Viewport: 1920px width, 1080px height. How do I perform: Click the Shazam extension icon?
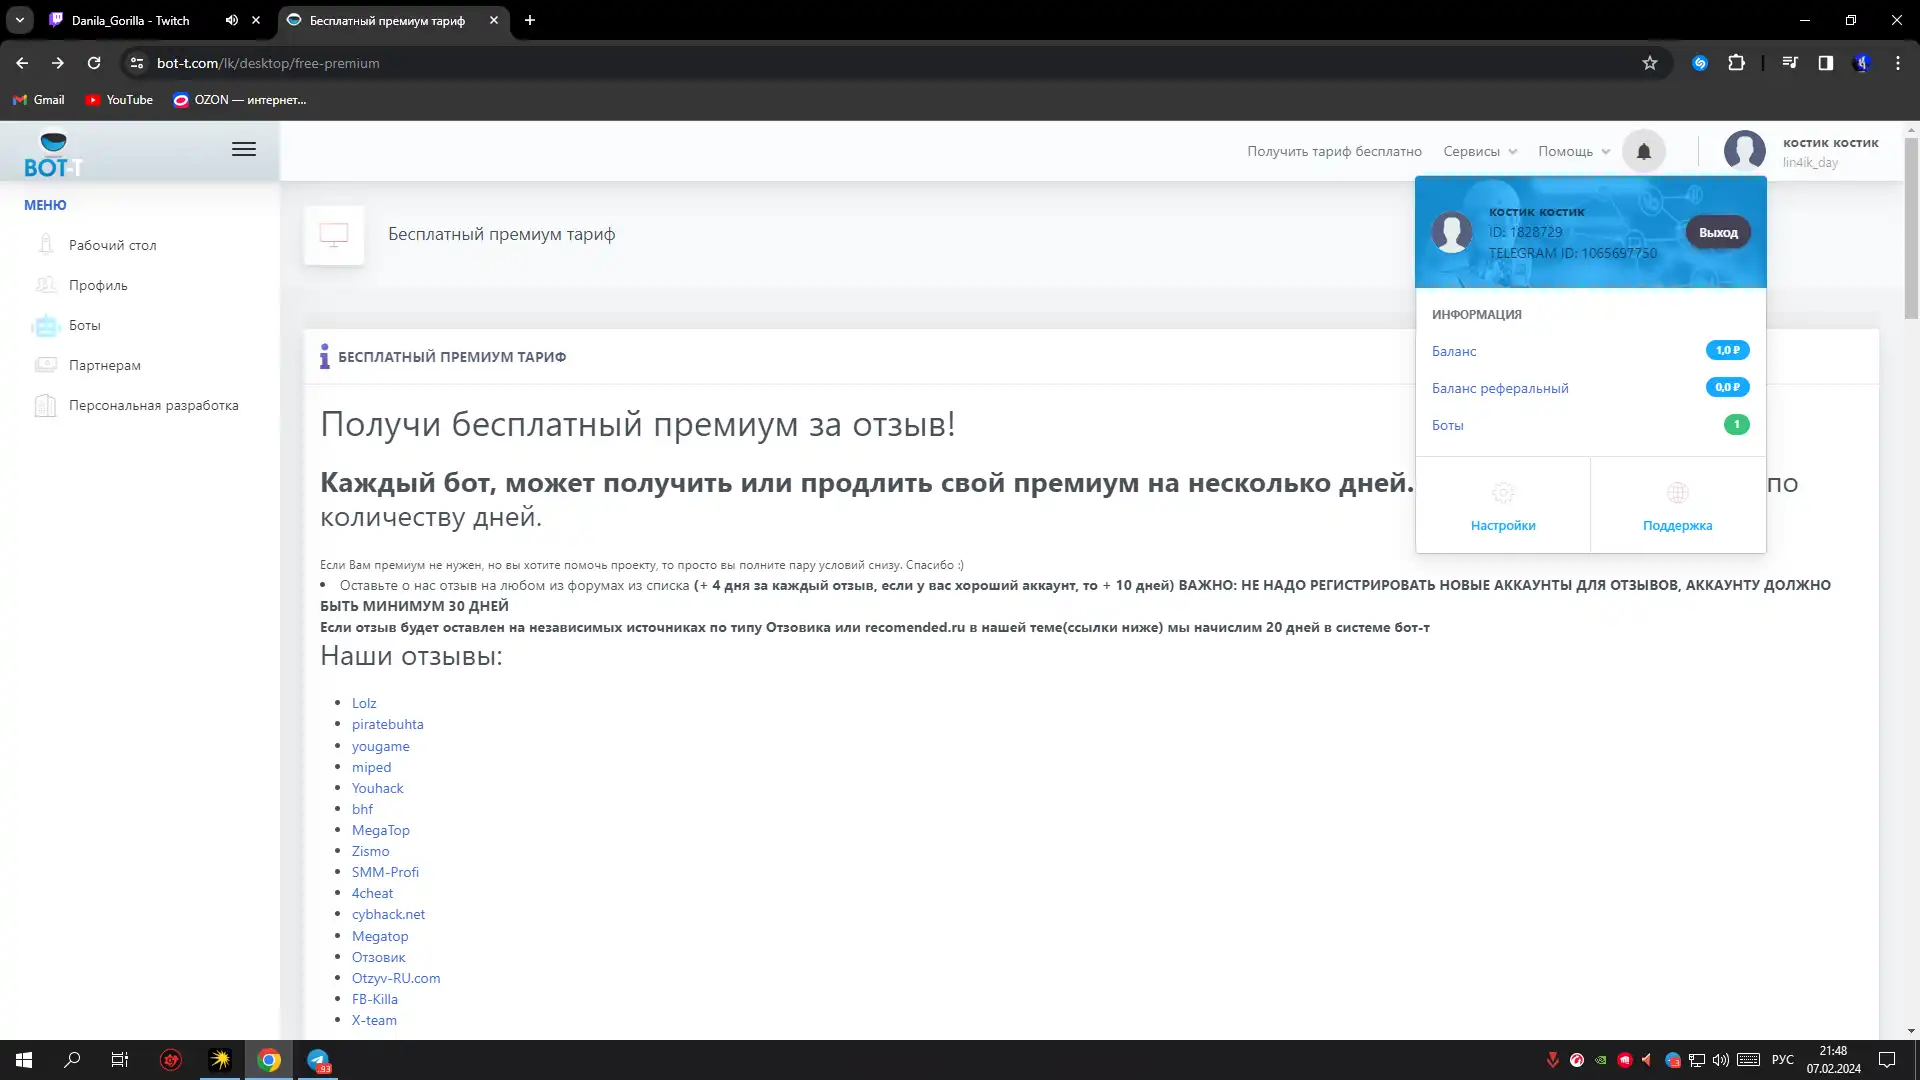coord(1700,63)
